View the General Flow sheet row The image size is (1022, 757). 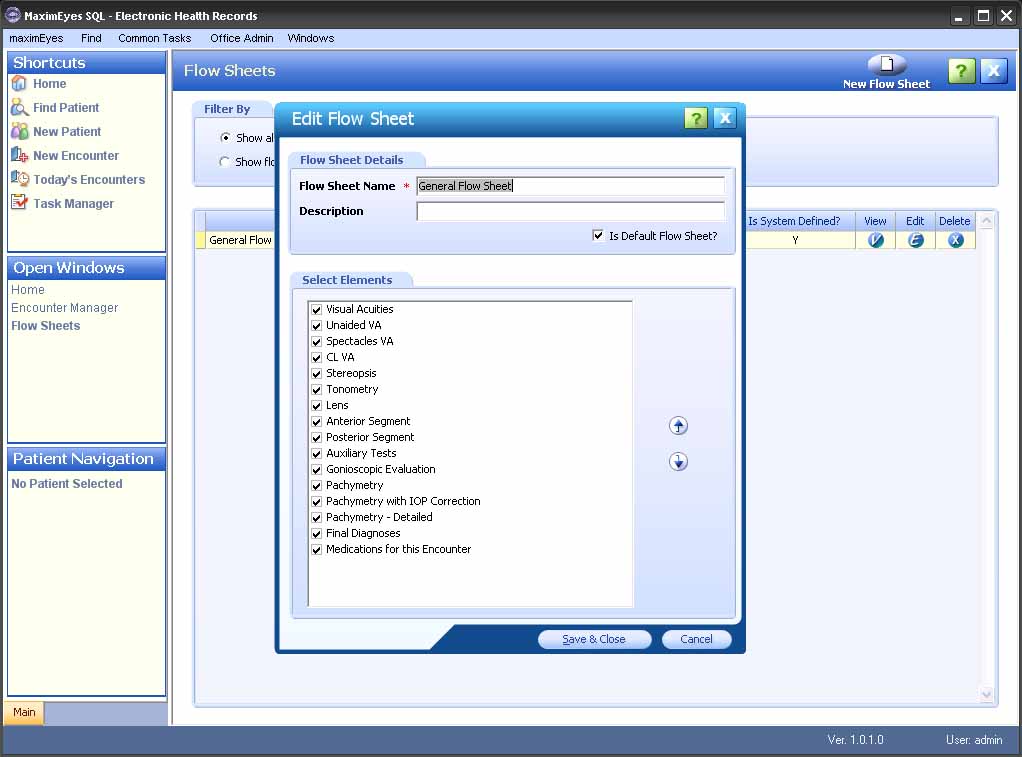click(875, 240)
